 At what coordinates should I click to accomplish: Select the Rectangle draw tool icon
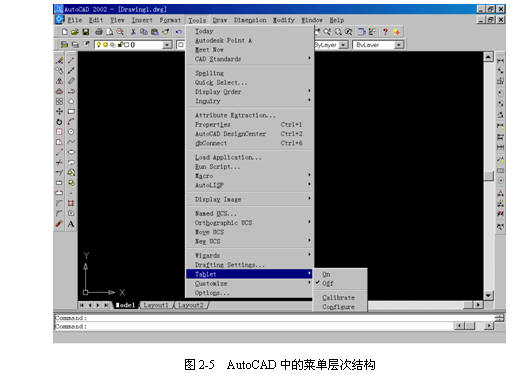[71, 112]
